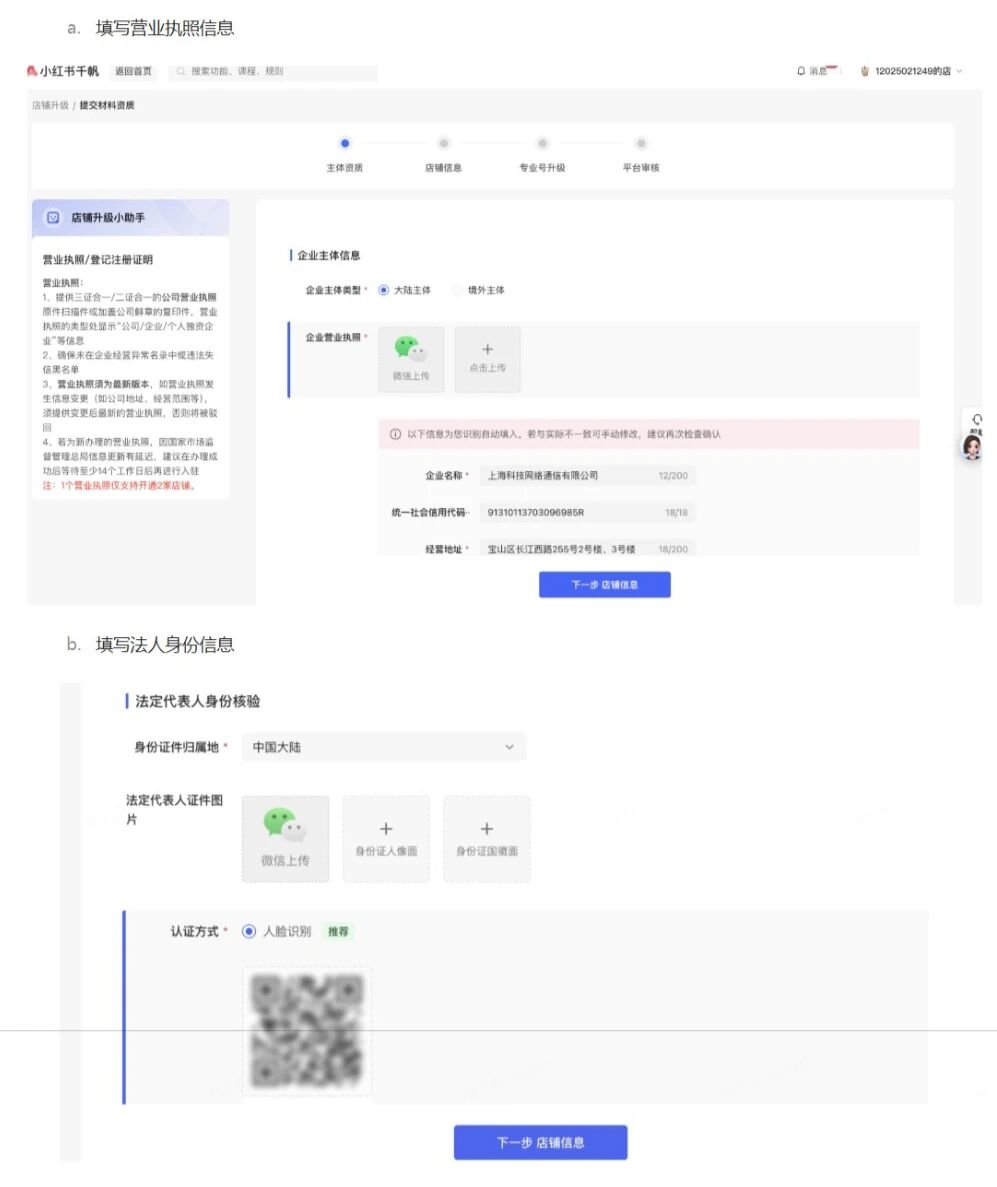The image size is (997, 1187).
Task: Click 返回首页 in the top navigation
Action: [132, 71]
